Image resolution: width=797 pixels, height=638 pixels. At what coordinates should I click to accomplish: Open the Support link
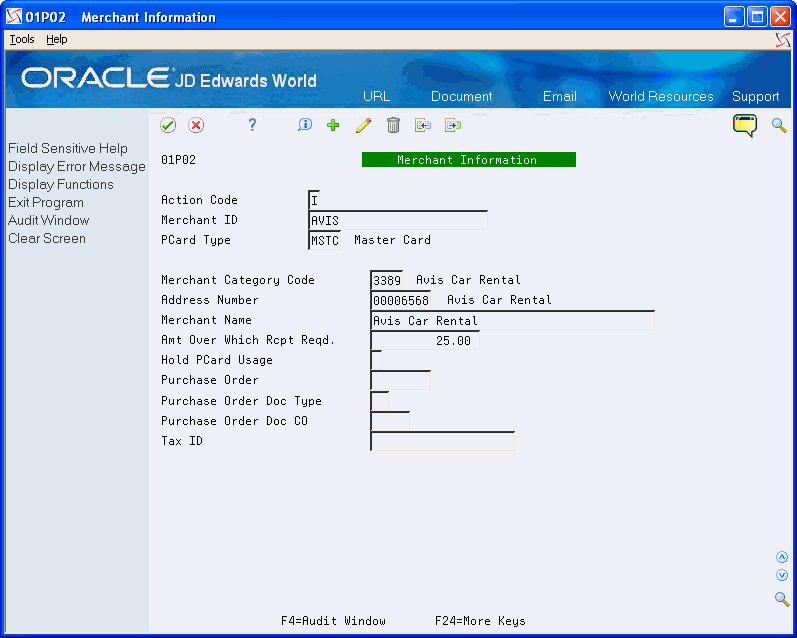pyautogui.click(x=755, y=96)
